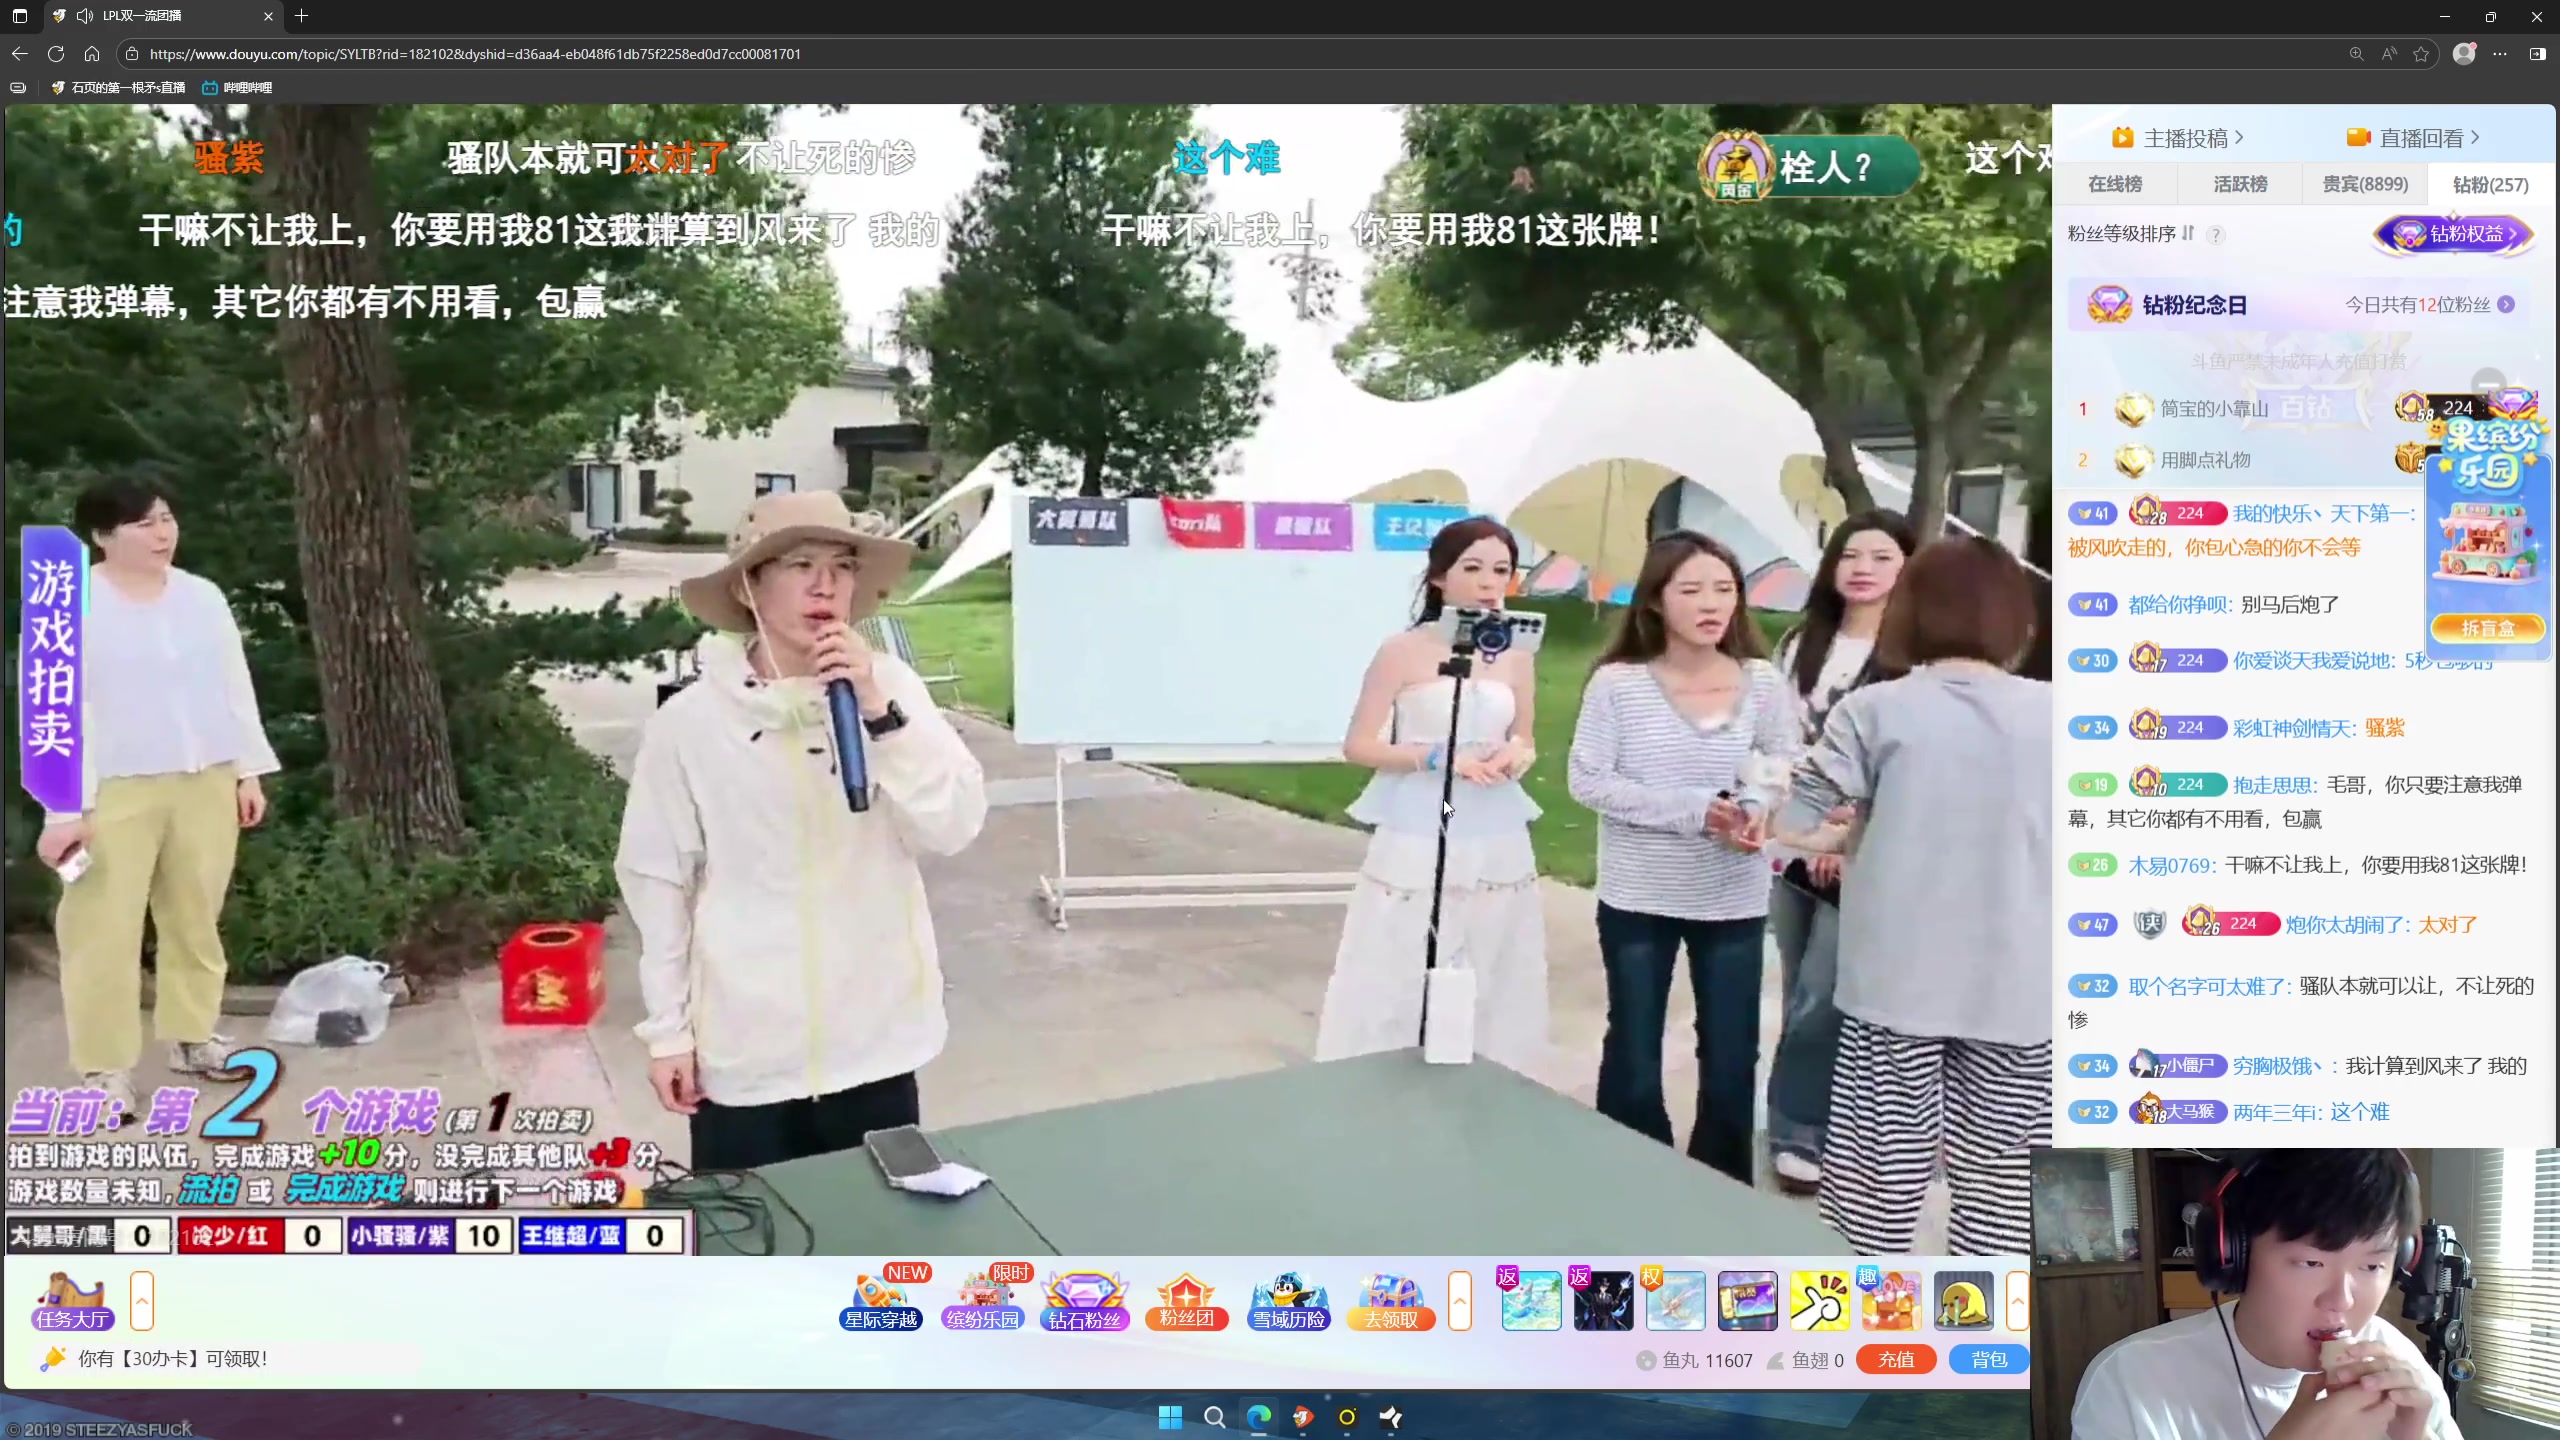Open 今日共有12位粉丝 arrow

click(x=2506, y=305)
